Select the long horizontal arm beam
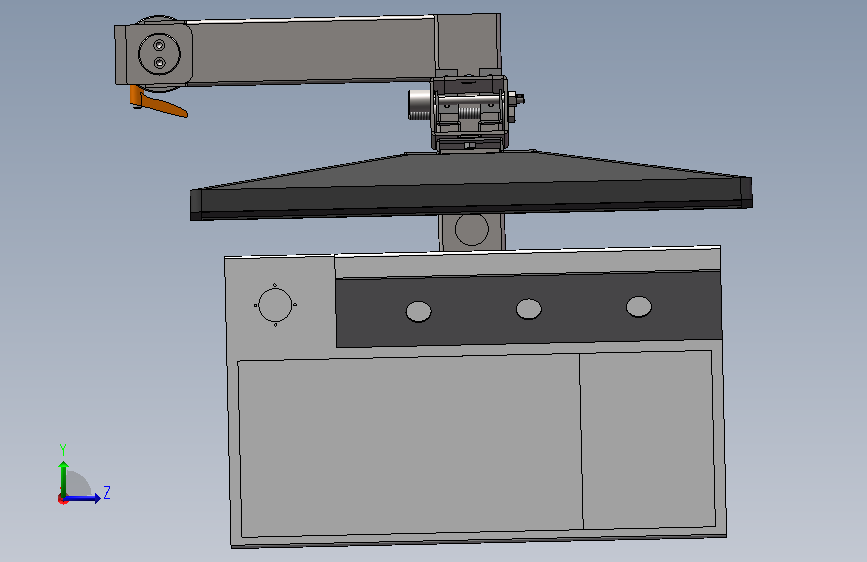867x562 pixels. (x=313, y=51)
